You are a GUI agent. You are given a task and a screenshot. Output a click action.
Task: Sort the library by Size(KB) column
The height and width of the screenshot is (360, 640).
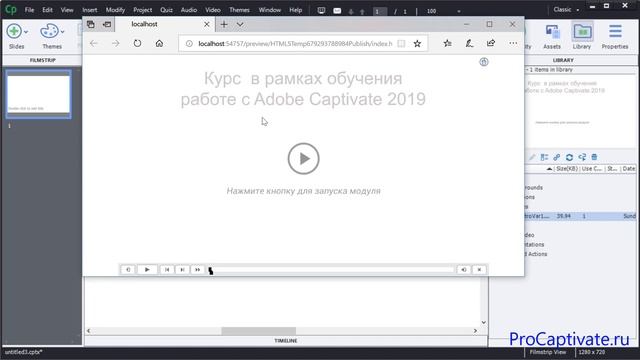point(567,169)
